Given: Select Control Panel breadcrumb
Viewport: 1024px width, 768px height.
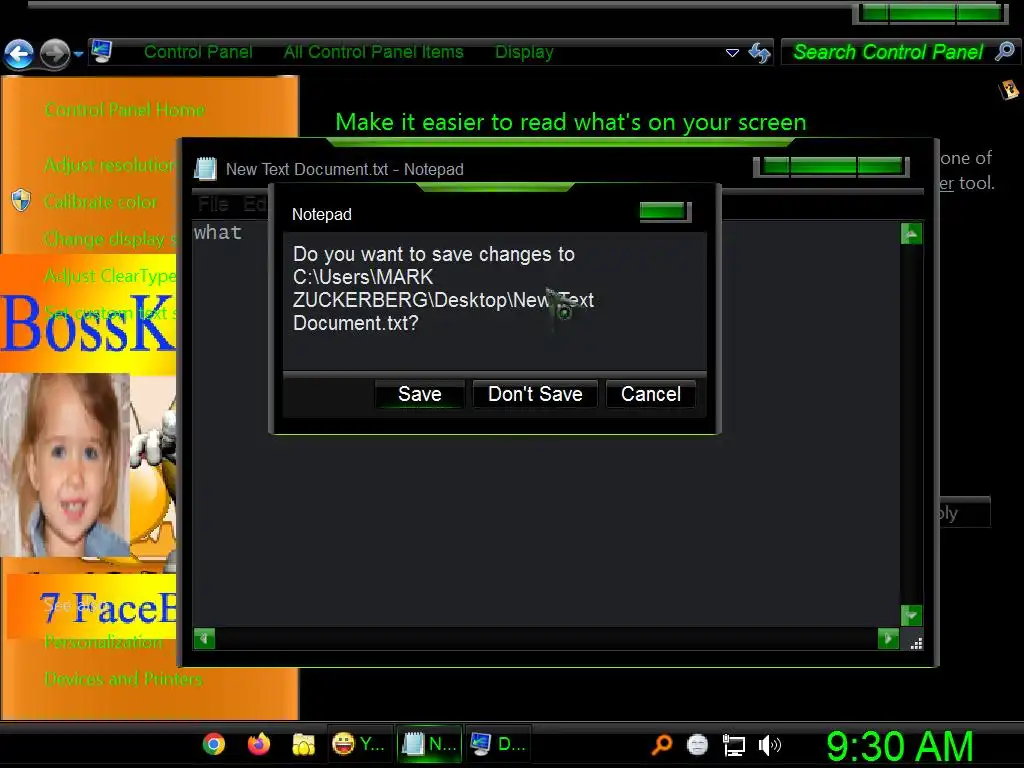Looking at the screenshot, I should 198,52.
